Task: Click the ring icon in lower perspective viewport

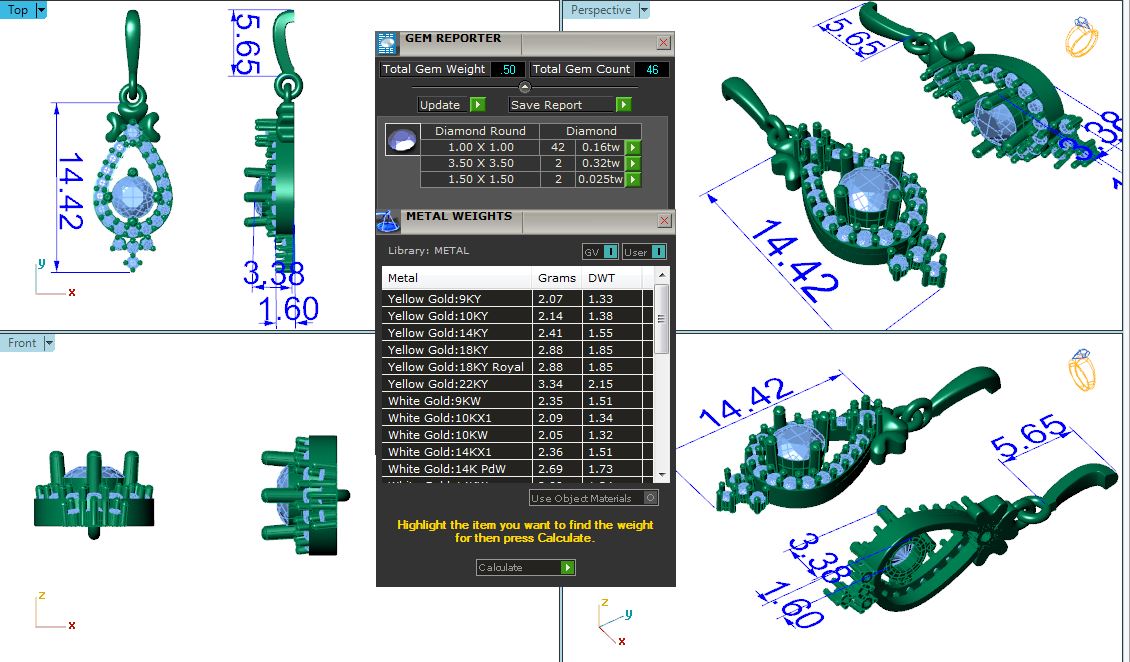Action: tap(1083, 371)
